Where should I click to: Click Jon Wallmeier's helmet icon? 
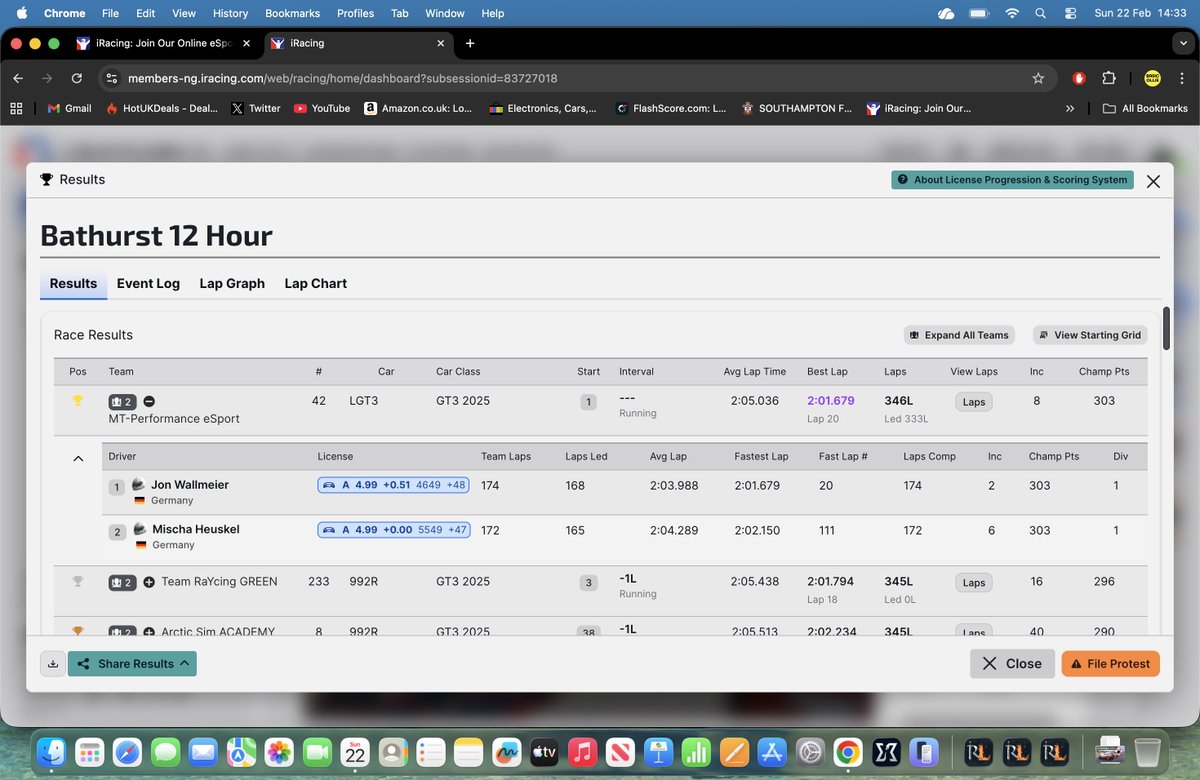click(x=138, y=484)
